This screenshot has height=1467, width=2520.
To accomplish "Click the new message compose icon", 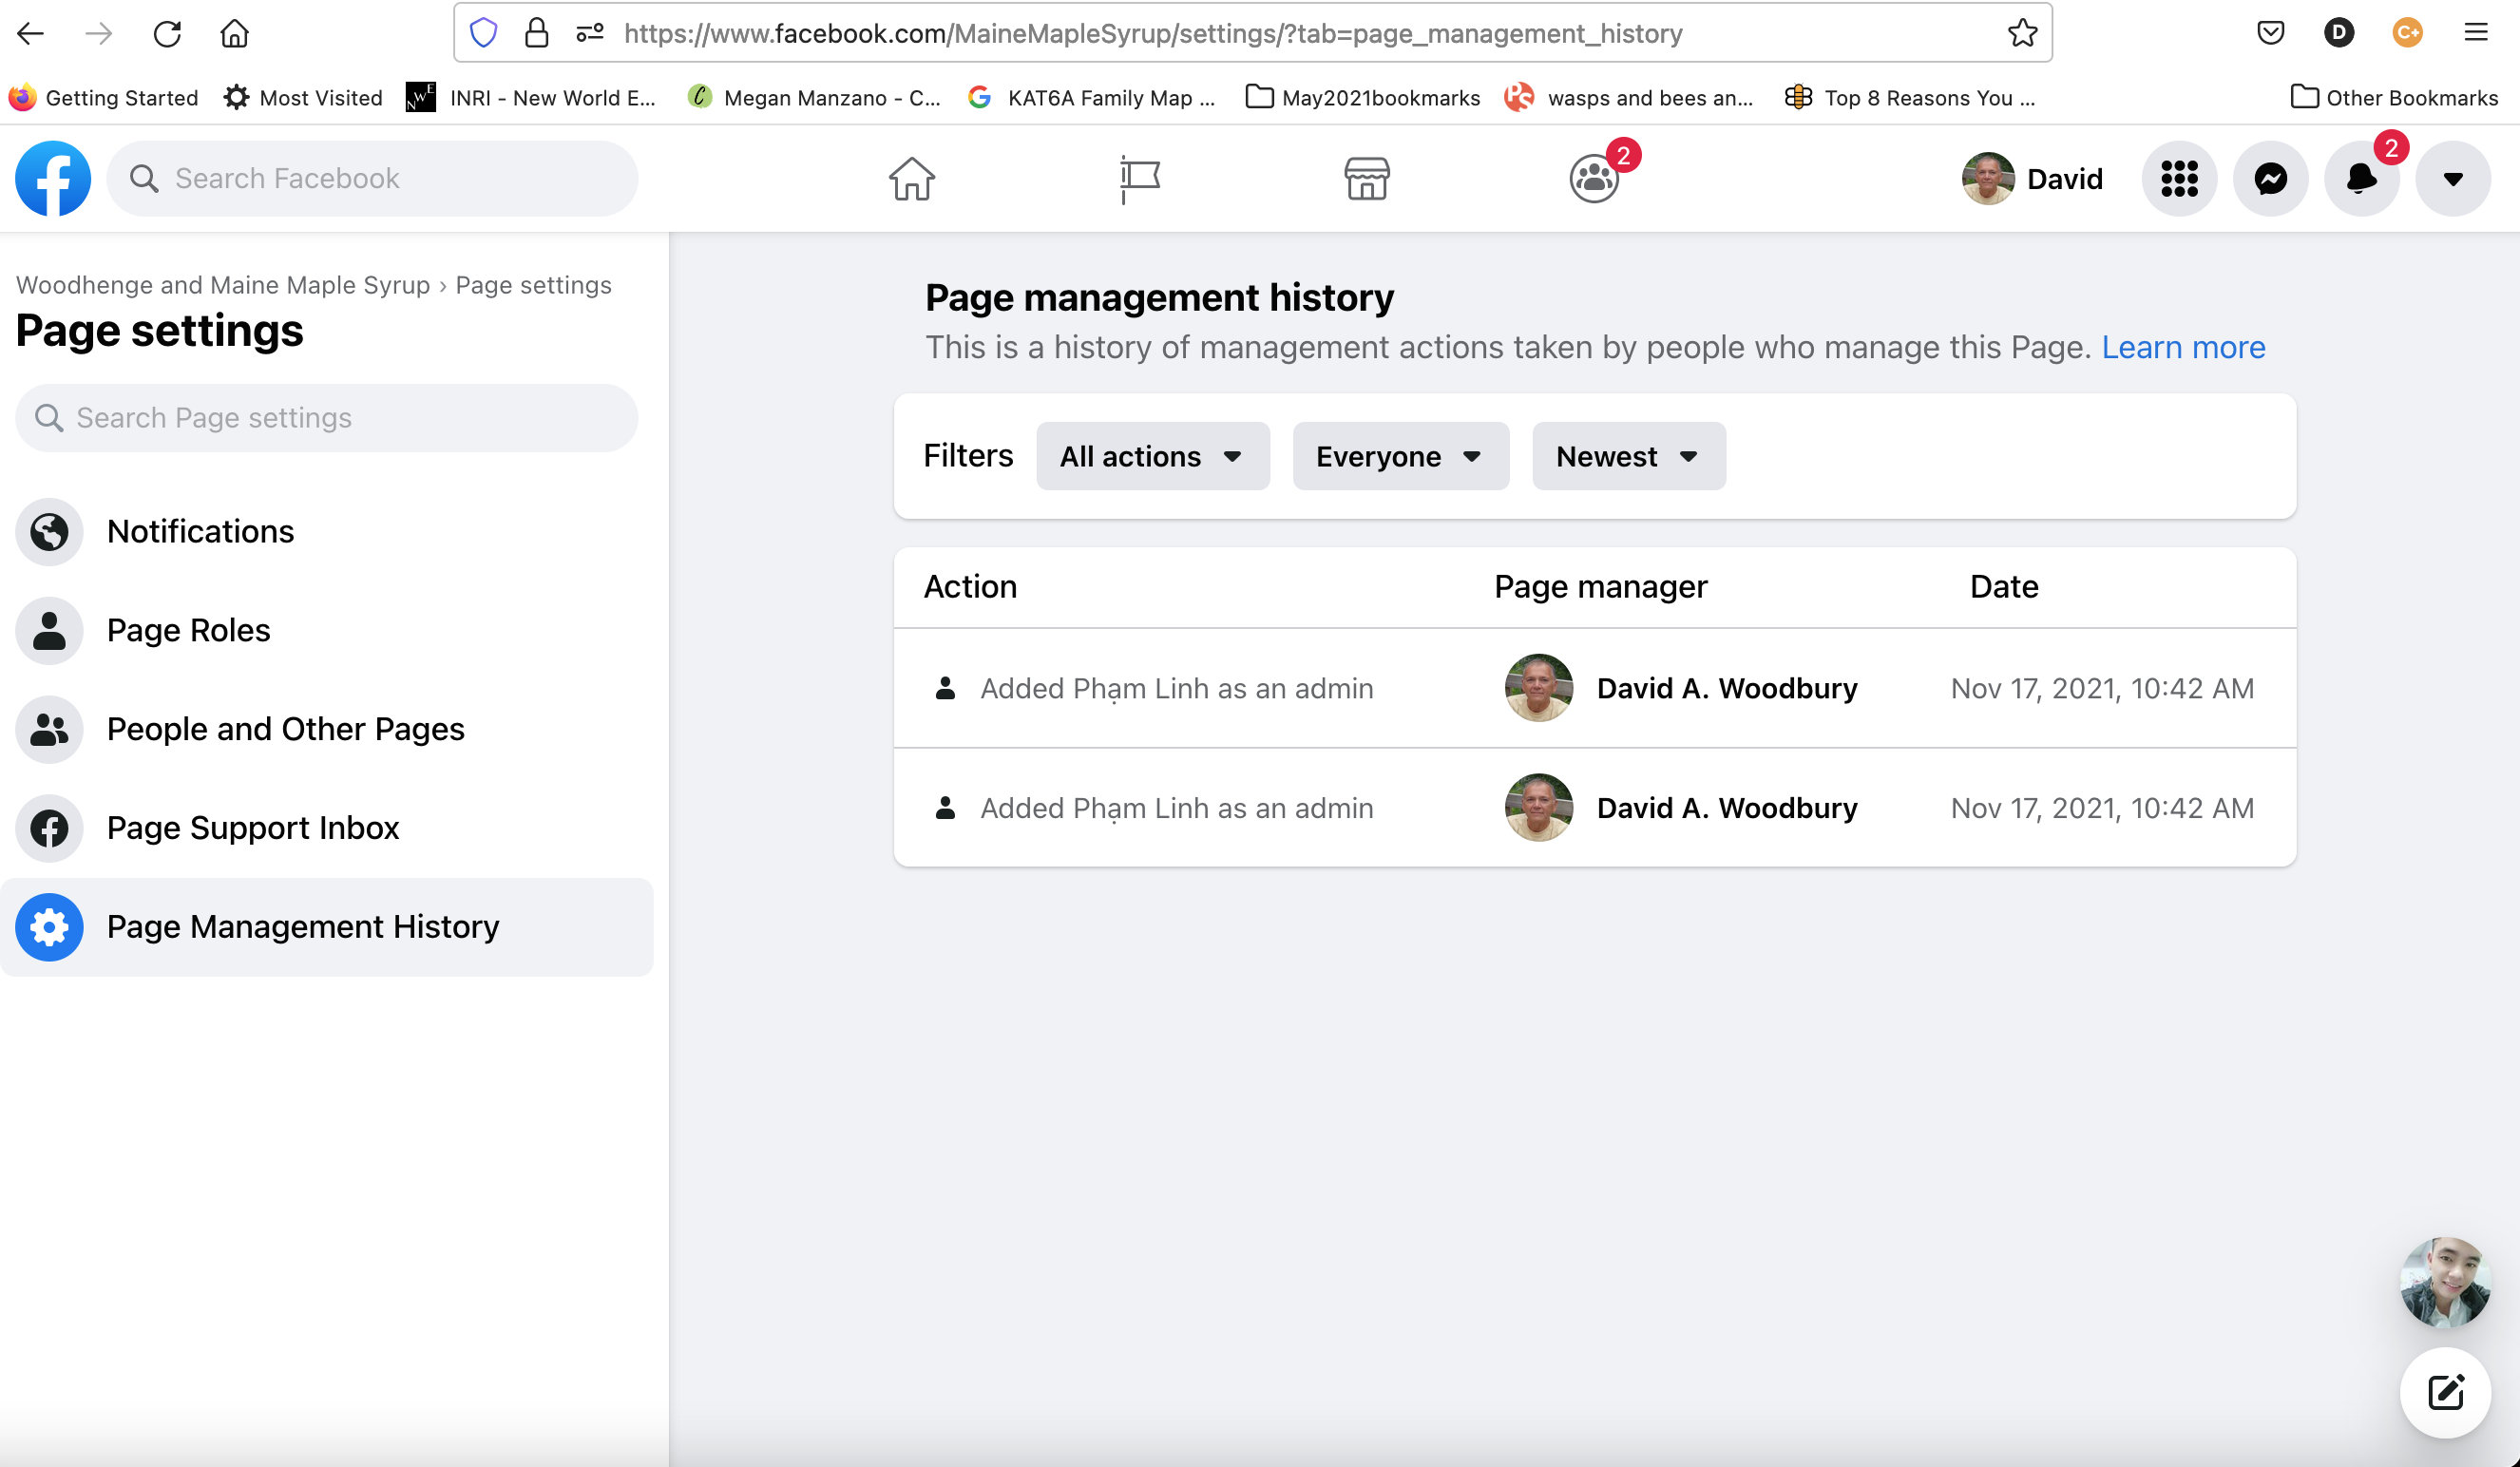I will pos(2445,1392).
